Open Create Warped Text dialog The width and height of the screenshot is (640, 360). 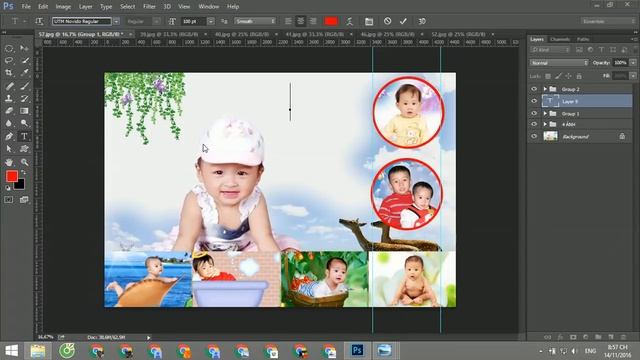click(350, 21)
